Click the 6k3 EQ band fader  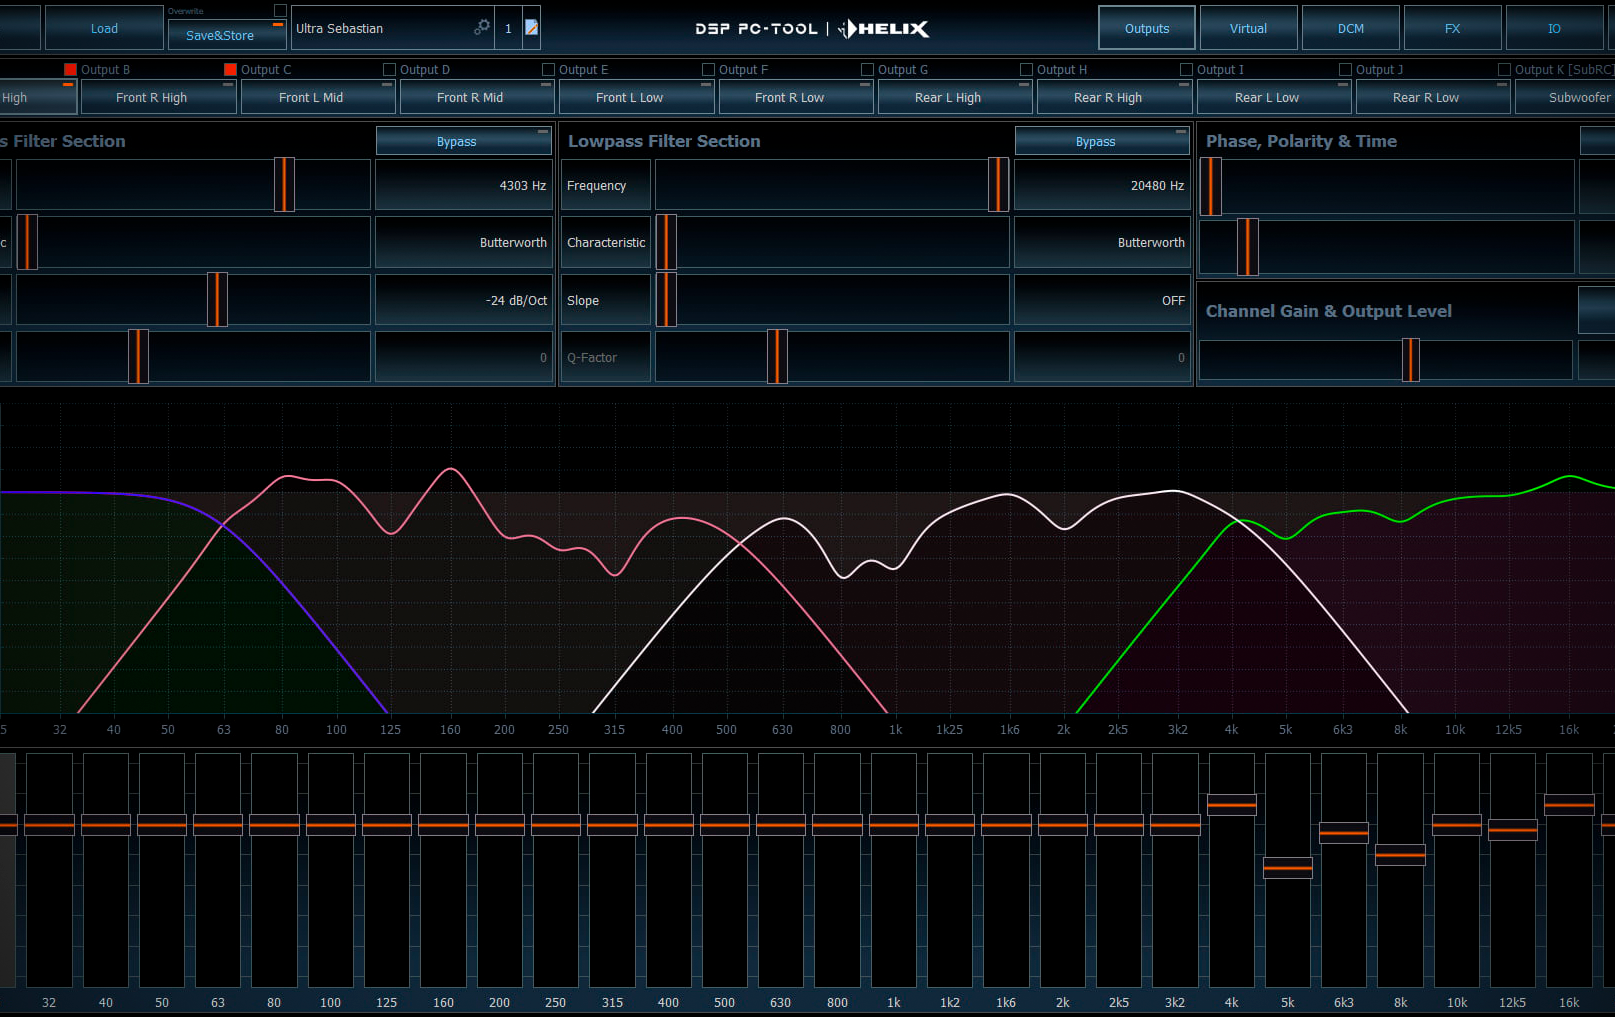(1343, 832)
